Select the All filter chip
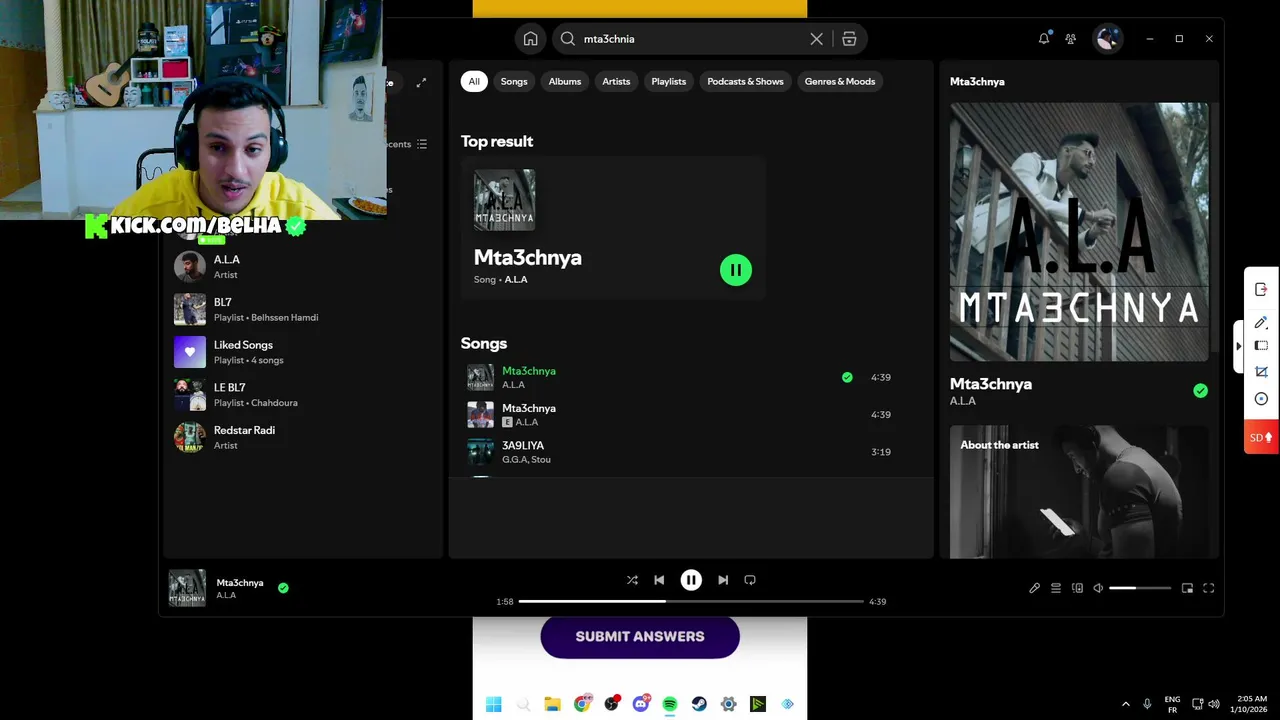The image size is (1280, 720). tap(474, 81)
